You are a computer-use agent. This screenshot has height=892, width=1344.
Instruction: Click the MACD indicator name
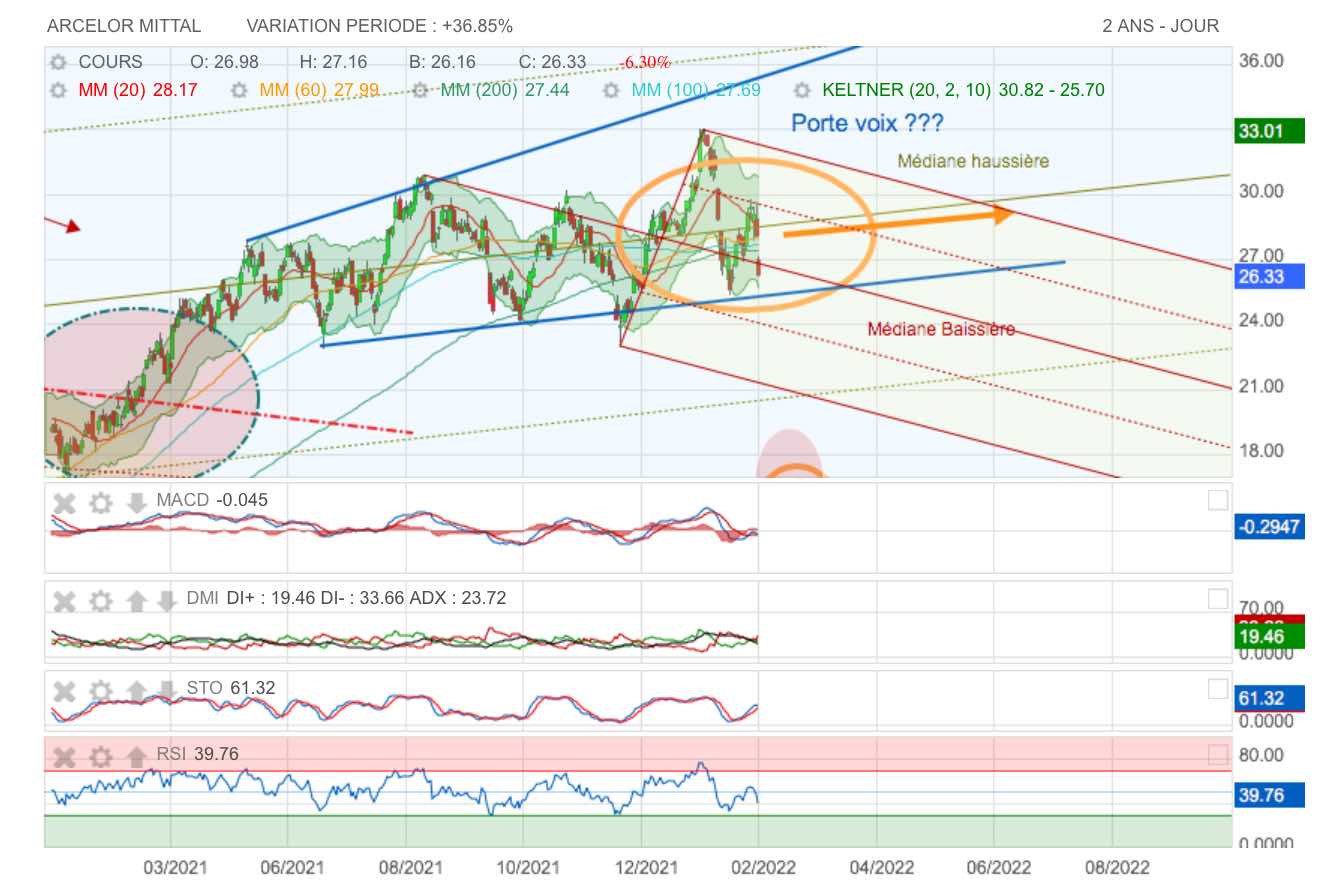[x=183, y=500]
